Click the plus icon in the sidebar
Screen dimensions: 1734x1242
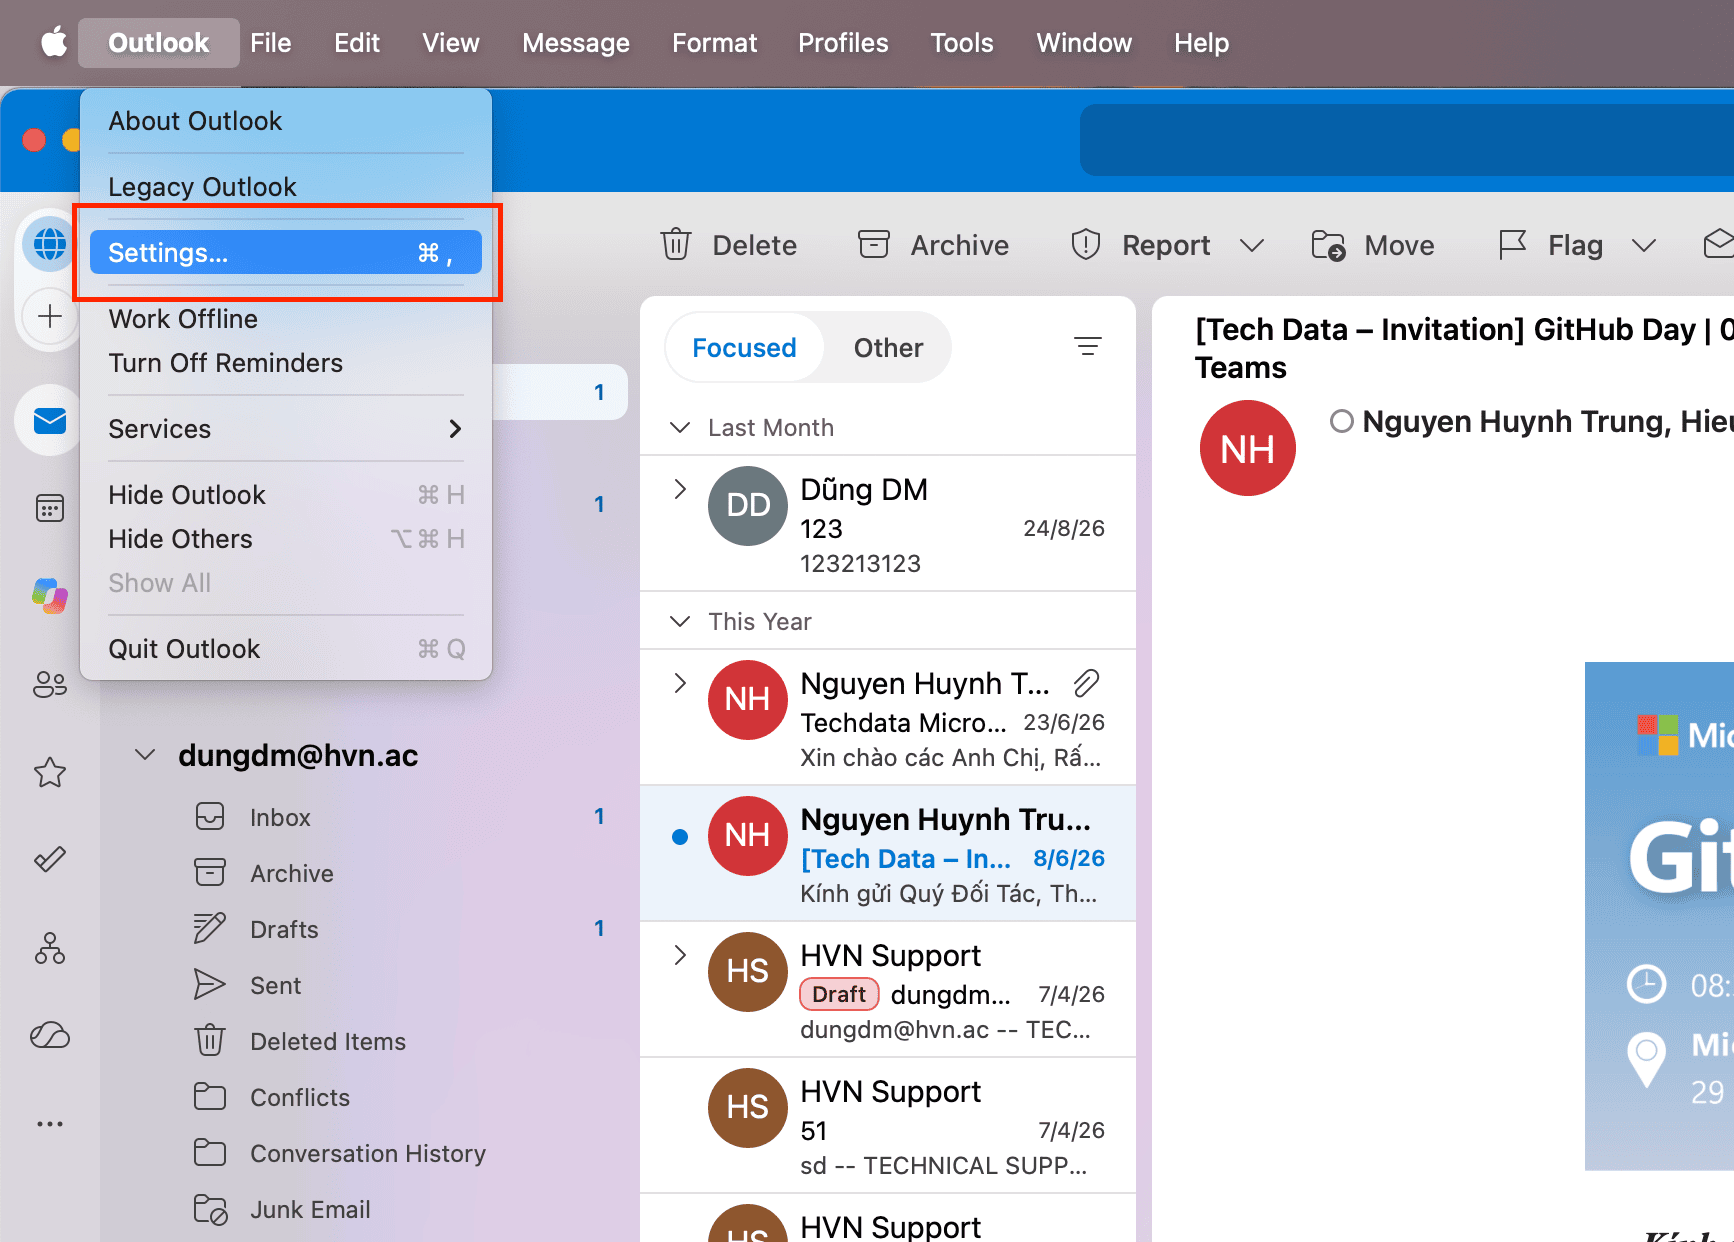pyautogui.click(x=50, y=317)
